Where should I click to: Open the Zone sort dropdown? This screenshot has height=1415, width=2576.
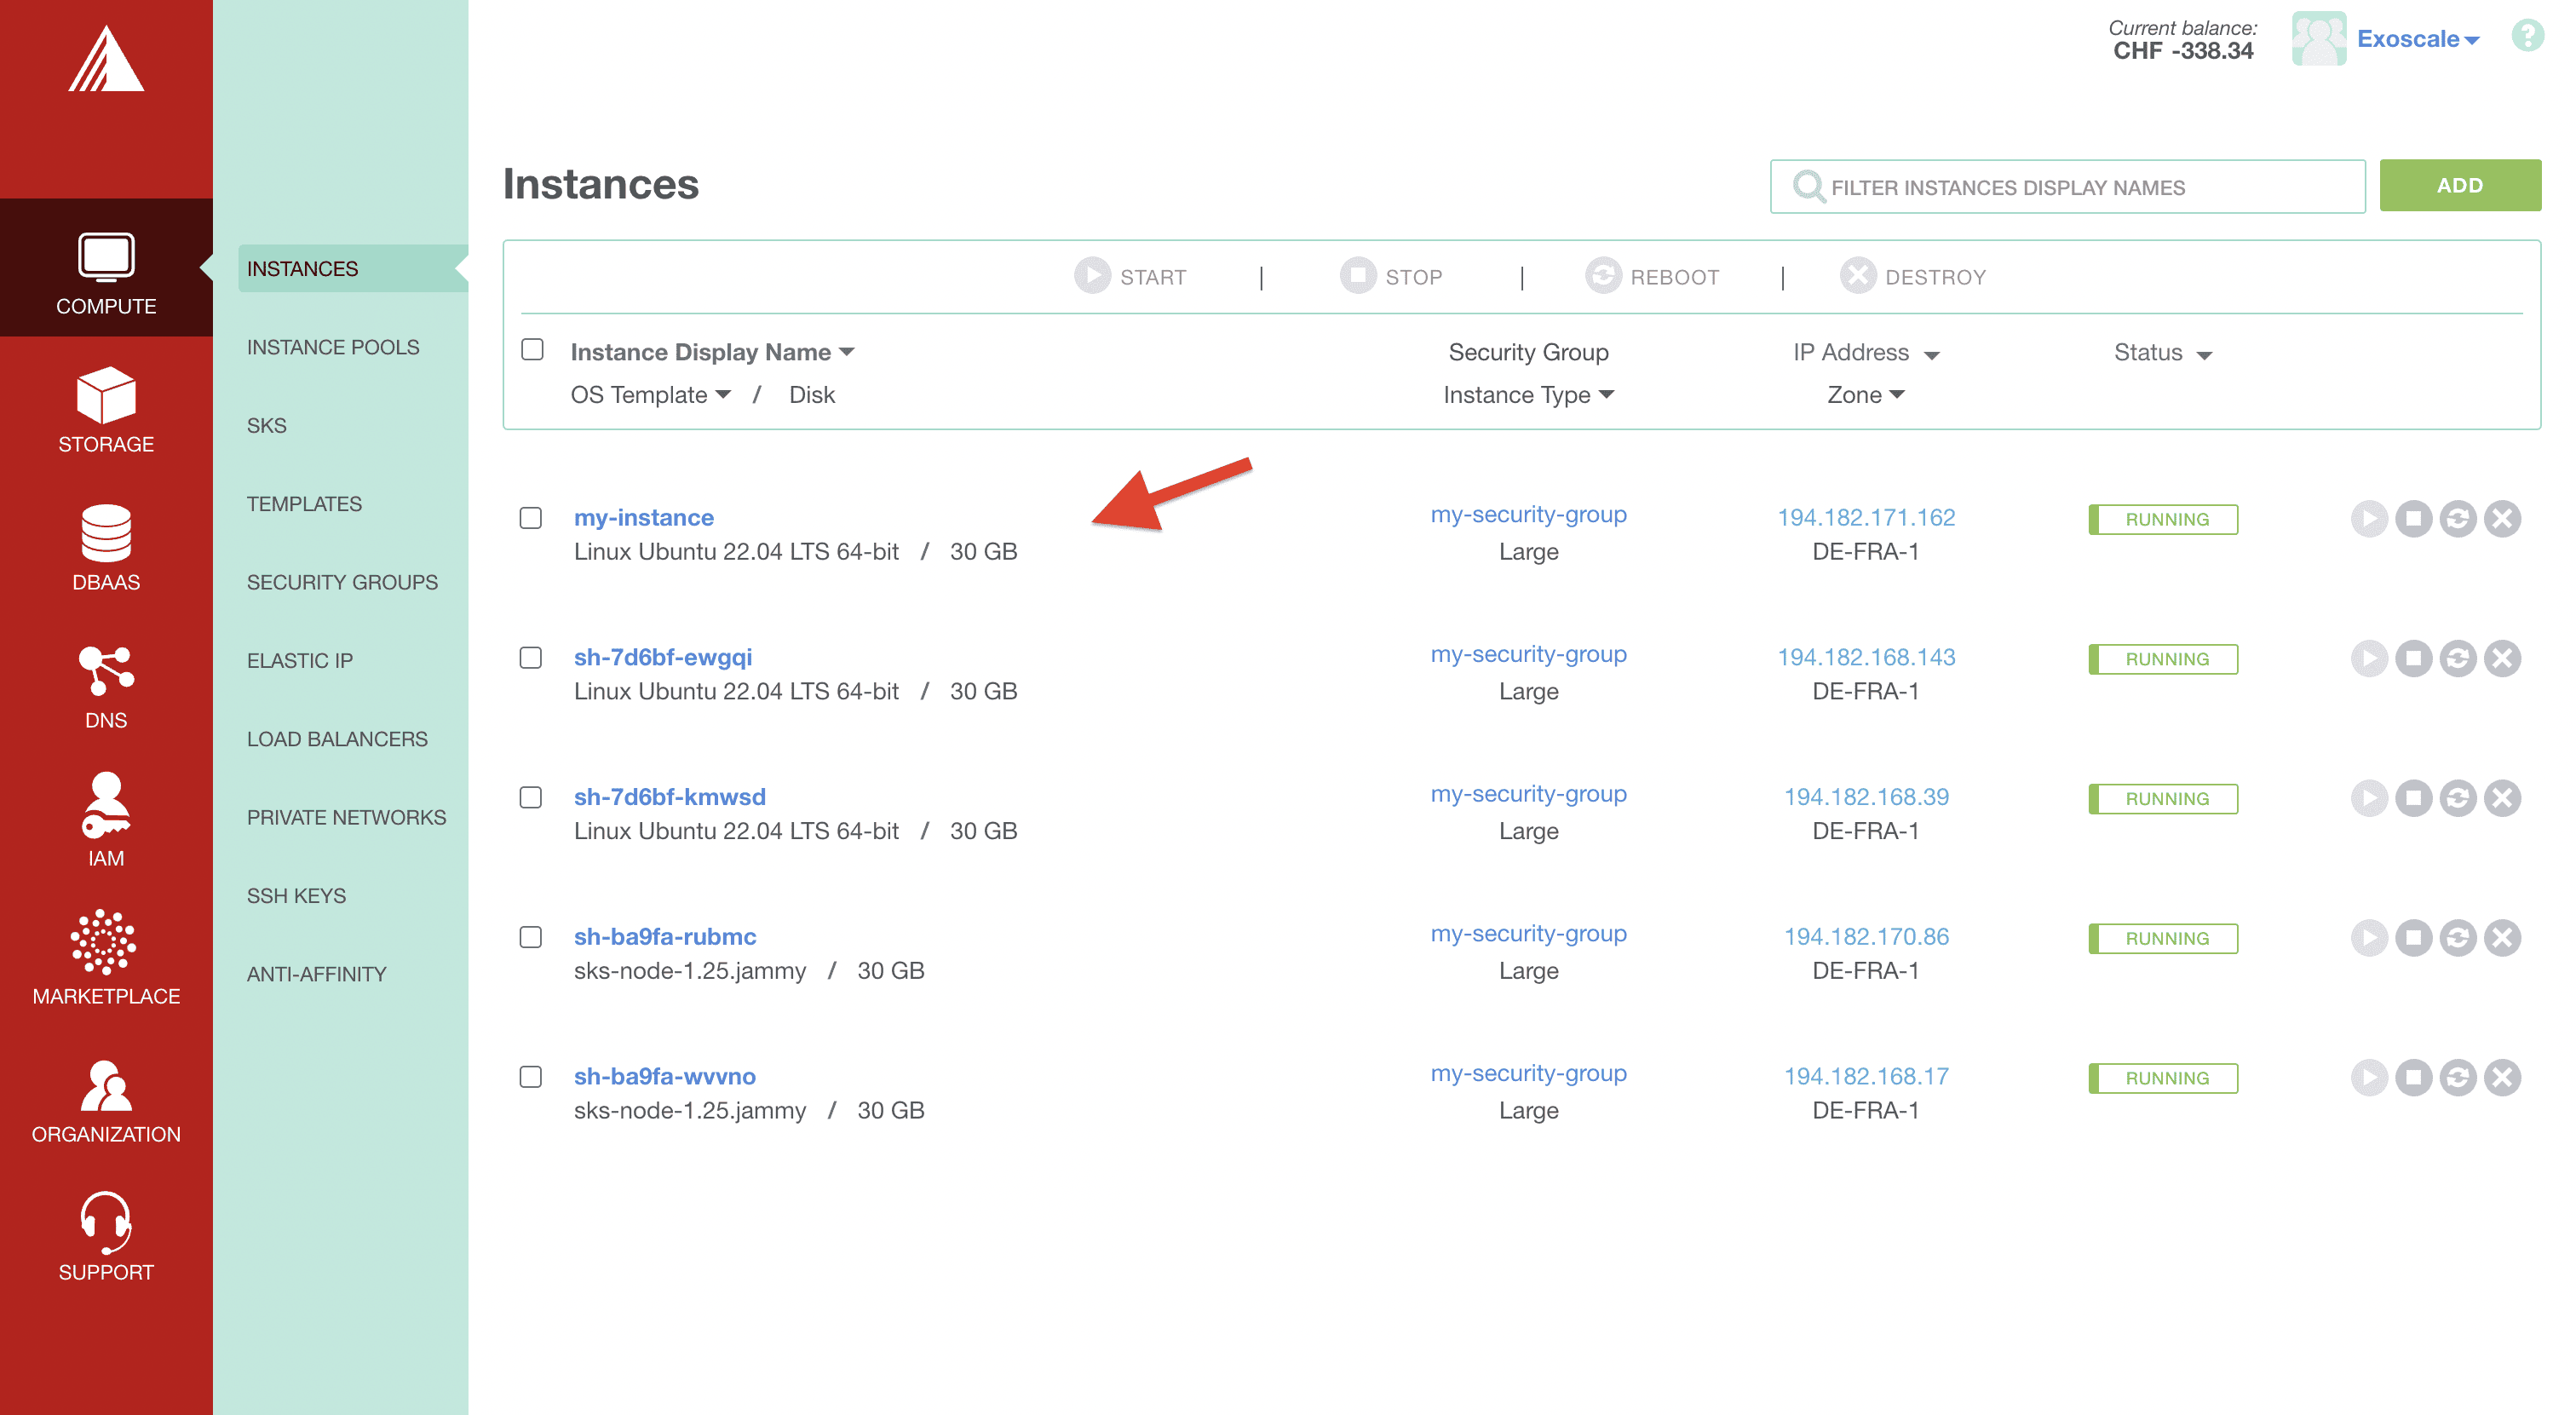pyautogui.click(x=1865, y=394)
